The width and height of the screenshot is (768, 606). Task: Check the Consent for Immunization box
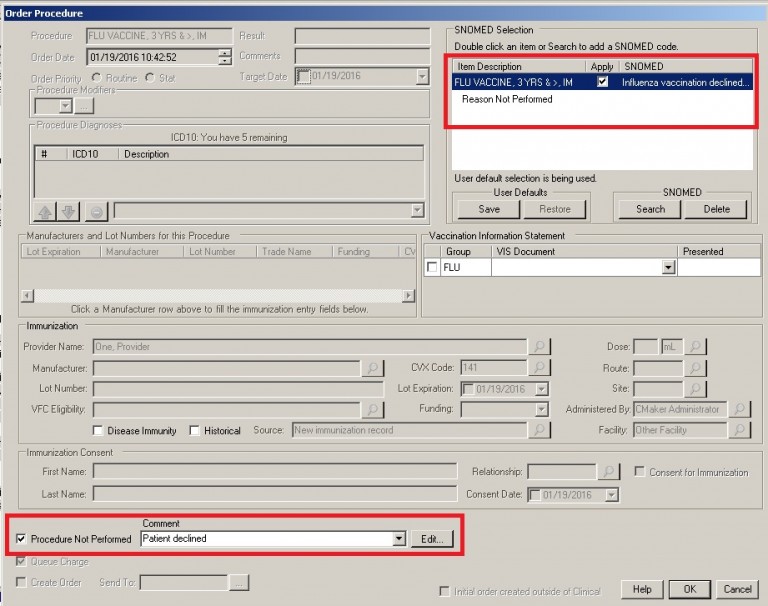[x=639, y=472]
